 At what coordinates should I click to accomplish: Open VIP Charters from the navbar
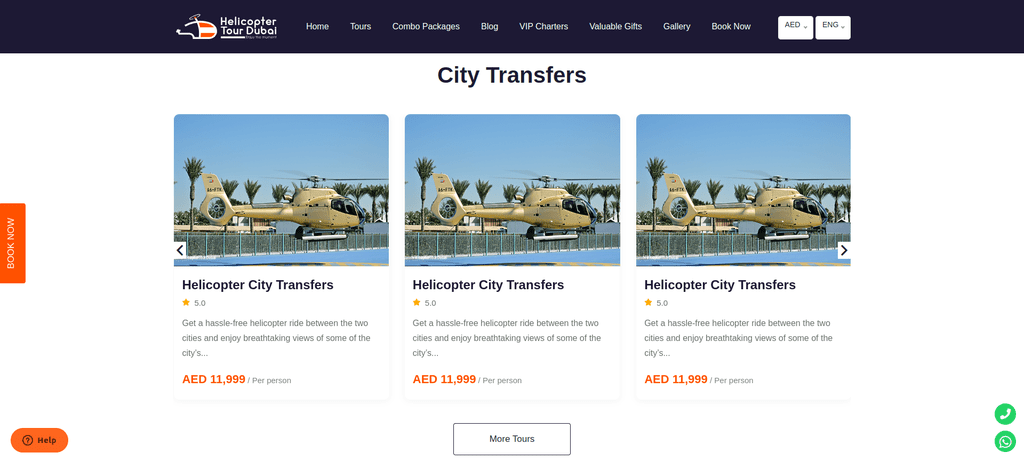click(x=543, y=27)
